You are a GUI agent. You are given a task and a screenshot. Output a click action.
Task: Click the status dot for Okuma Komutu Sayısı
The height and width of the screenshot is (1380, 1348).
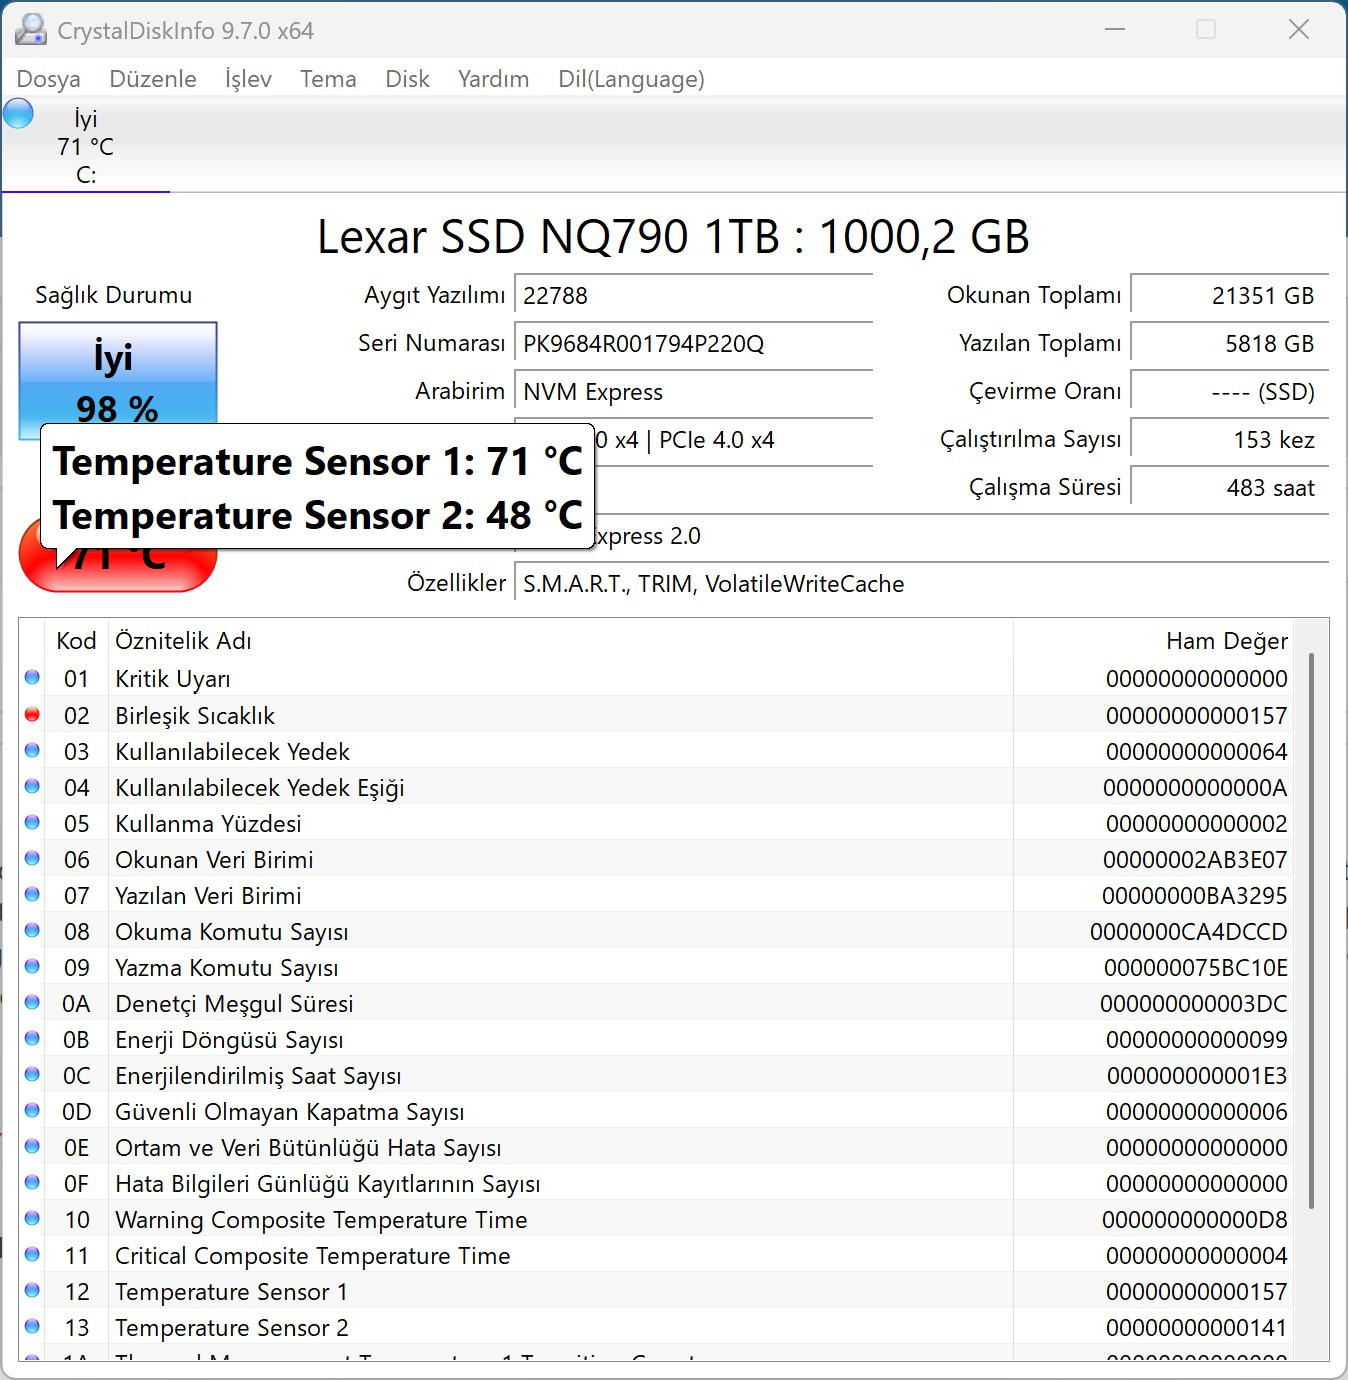point(32,931)
